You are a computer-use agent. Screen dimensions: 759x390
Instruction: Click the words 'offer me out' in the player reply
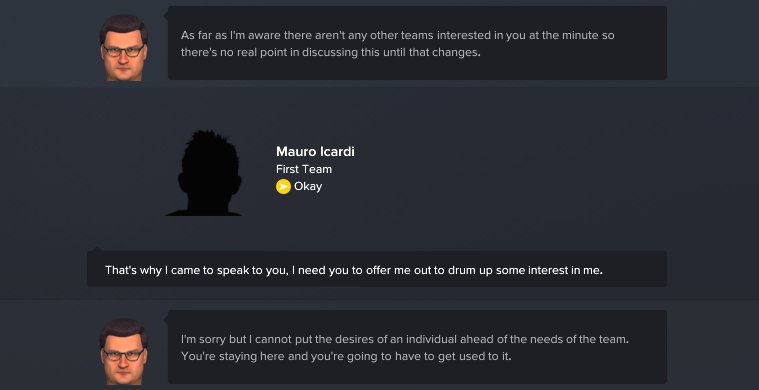click(x=394, y=270)
